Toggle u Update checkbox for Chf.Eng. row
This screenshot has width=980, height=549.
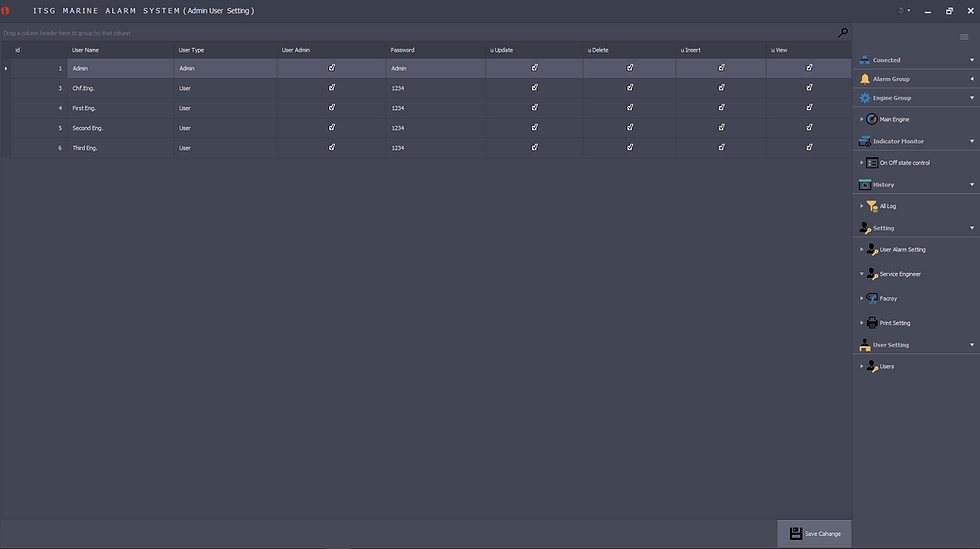pyautogui.click(x=534, y=88)
